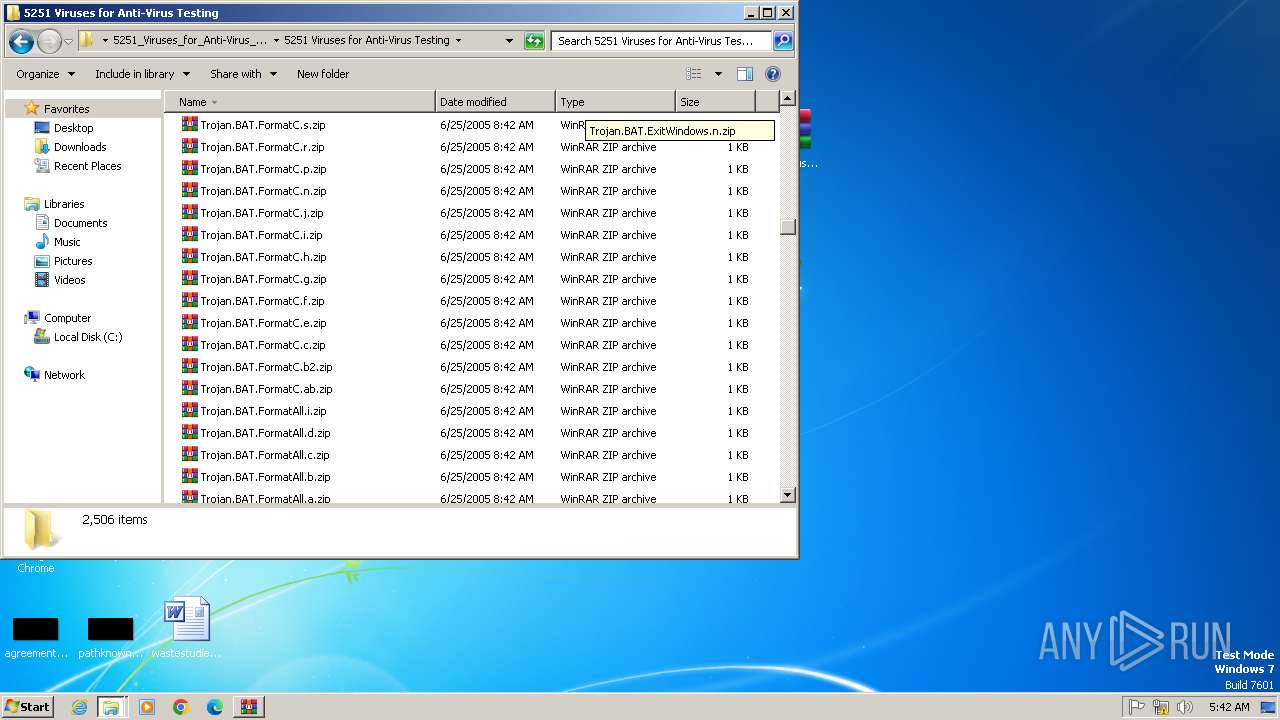Select file name Trojan.BAT.FormatAll.c.zip
The image size is (1280, 720).
pyautogui.click(x=265, y=455)
